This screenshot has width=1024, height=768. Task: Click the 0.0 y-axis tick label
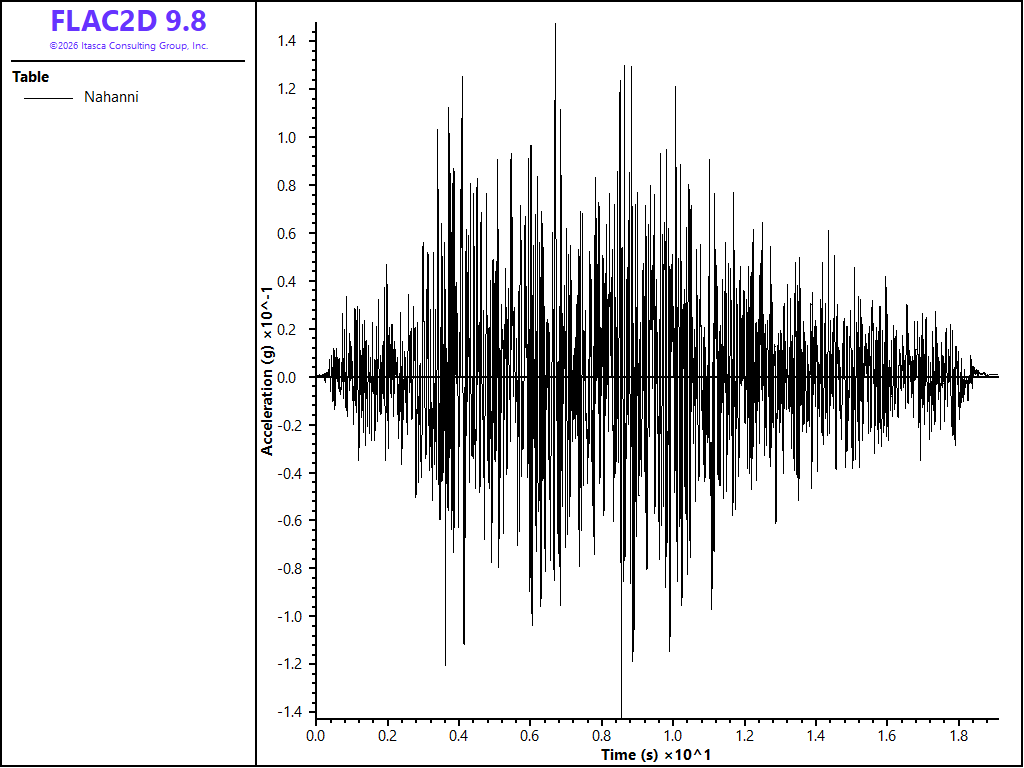point(287,377)
